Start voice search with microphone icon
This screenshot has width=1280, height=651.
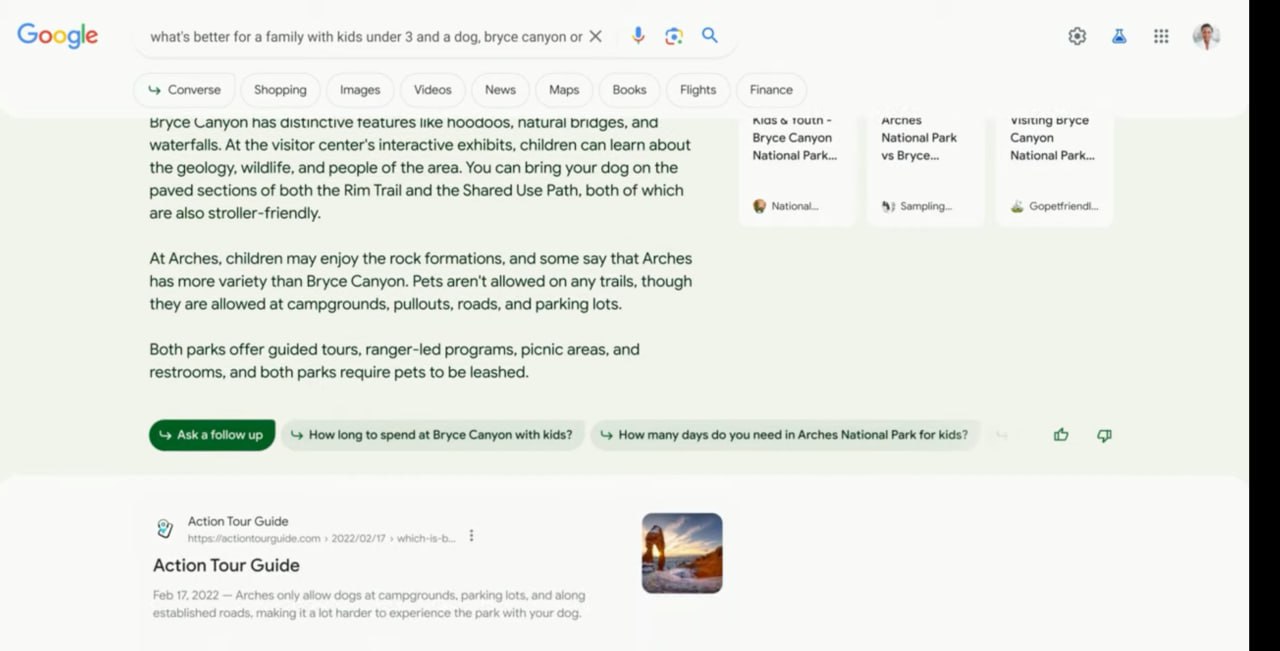(x=638, y=36)
